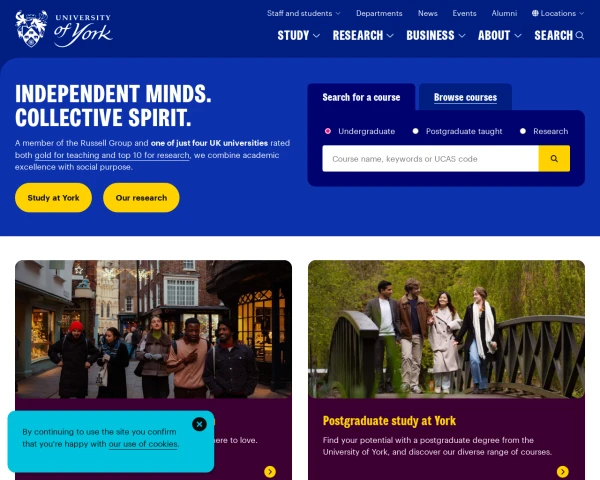600x480 pixels.
Task: Open the Staff and students dropdown
Action: pos(303,13)
